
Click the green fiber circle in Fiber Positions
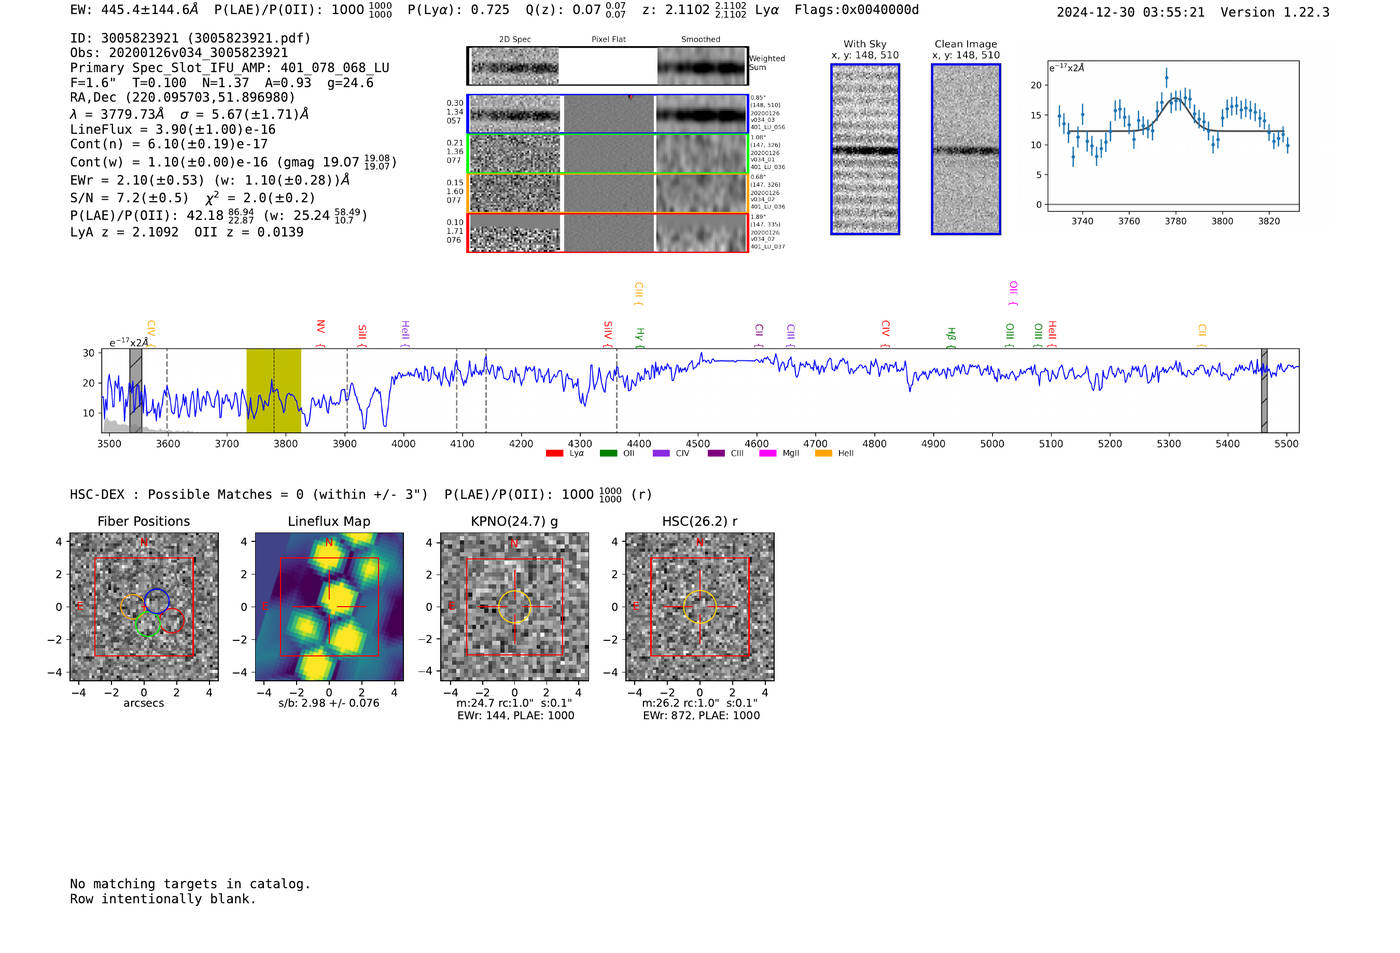pos(148,625)
